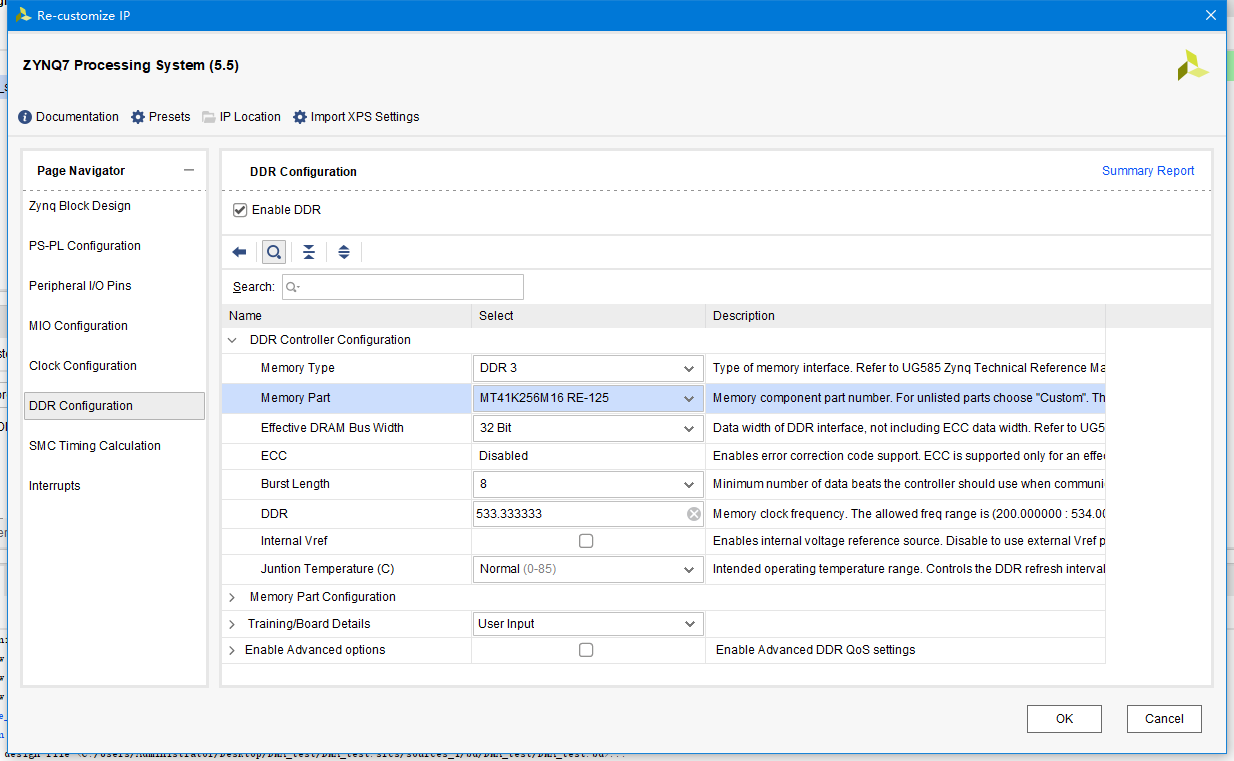Check Enable Advanced options checkbox

tap(586, 650)
